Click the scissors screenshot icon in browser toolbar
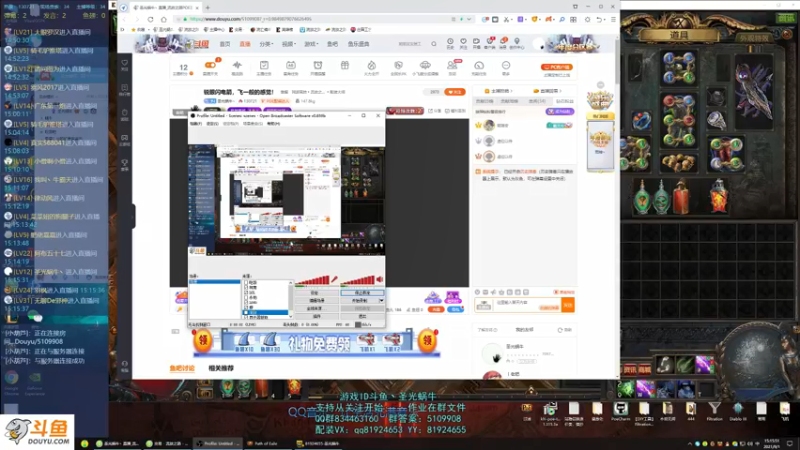Image resolution: width=800 pixels, height=450 pixels. tap(507, 19)
